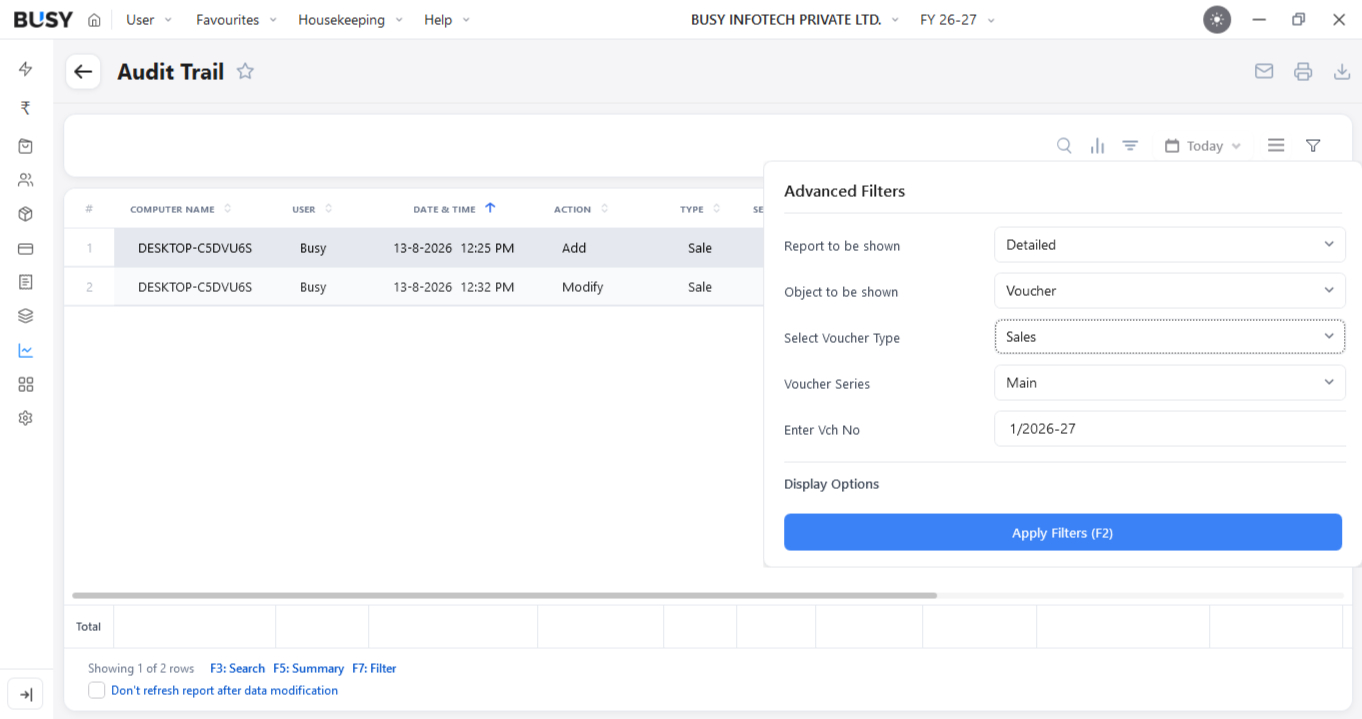The image size is (1362, 719).
Task: Click the Enter Vch No field
Action: [x=1169, y=429]
